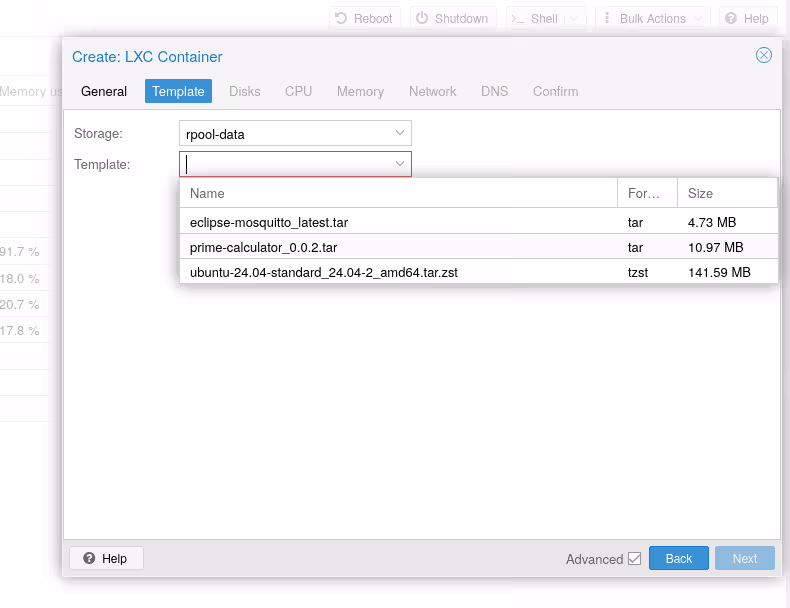Viewport: 790px width, 608px height.
Task: Pick the ubuntu-24.04-standard template
Action: coord(324,272)
